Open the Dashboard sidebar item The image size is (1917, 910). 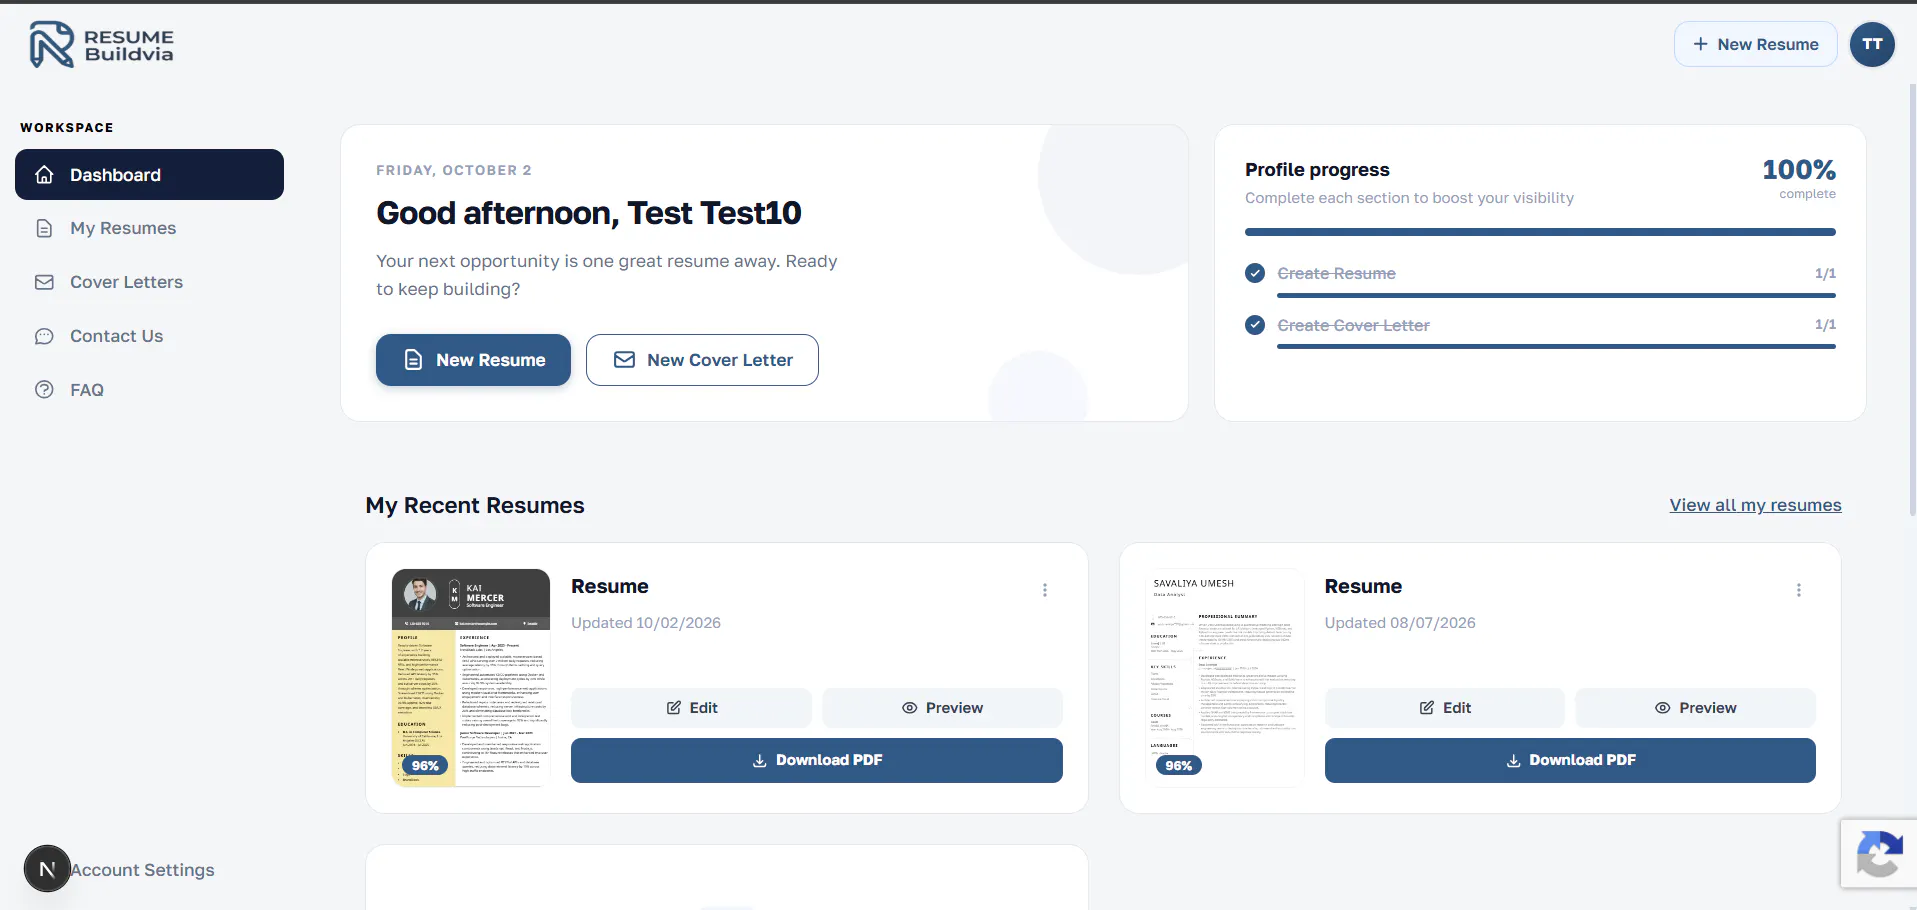tap(149, 175)
